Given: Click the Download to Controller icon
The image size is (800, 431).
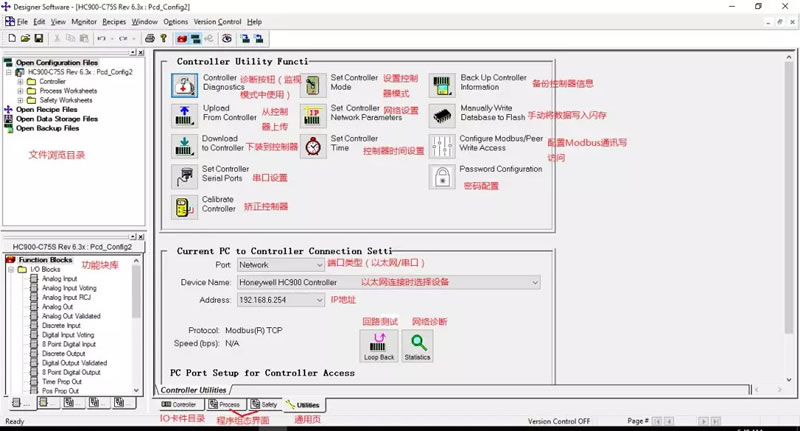Looking at the screenshot, I should 184,146.
